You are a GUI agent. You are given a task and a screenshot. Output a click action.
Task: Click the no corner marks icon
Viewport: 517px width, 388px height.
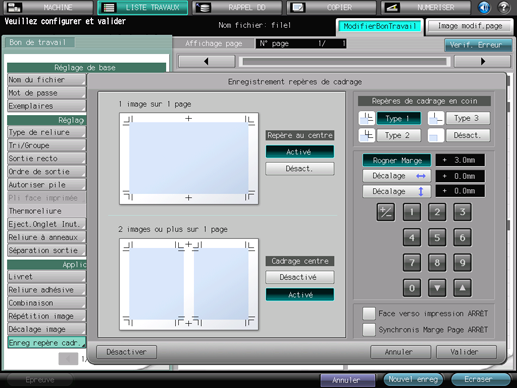[436, 135]
